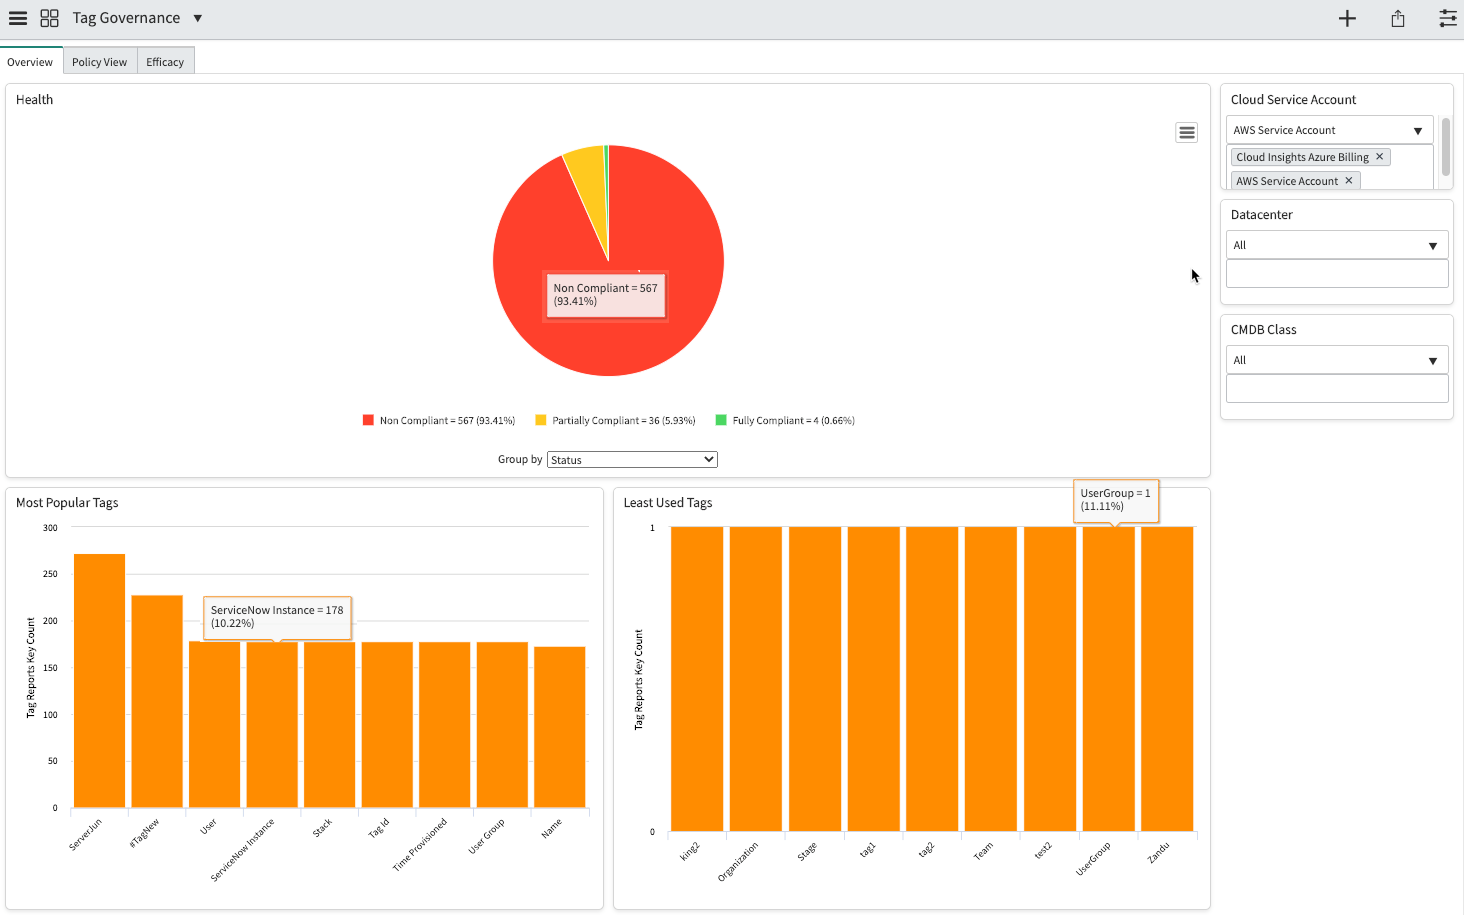Click the UserGroup bar in Least Used Tags
This screenshot has width=1464, height=915.
pyautogui.click(x=1109, y=679)
